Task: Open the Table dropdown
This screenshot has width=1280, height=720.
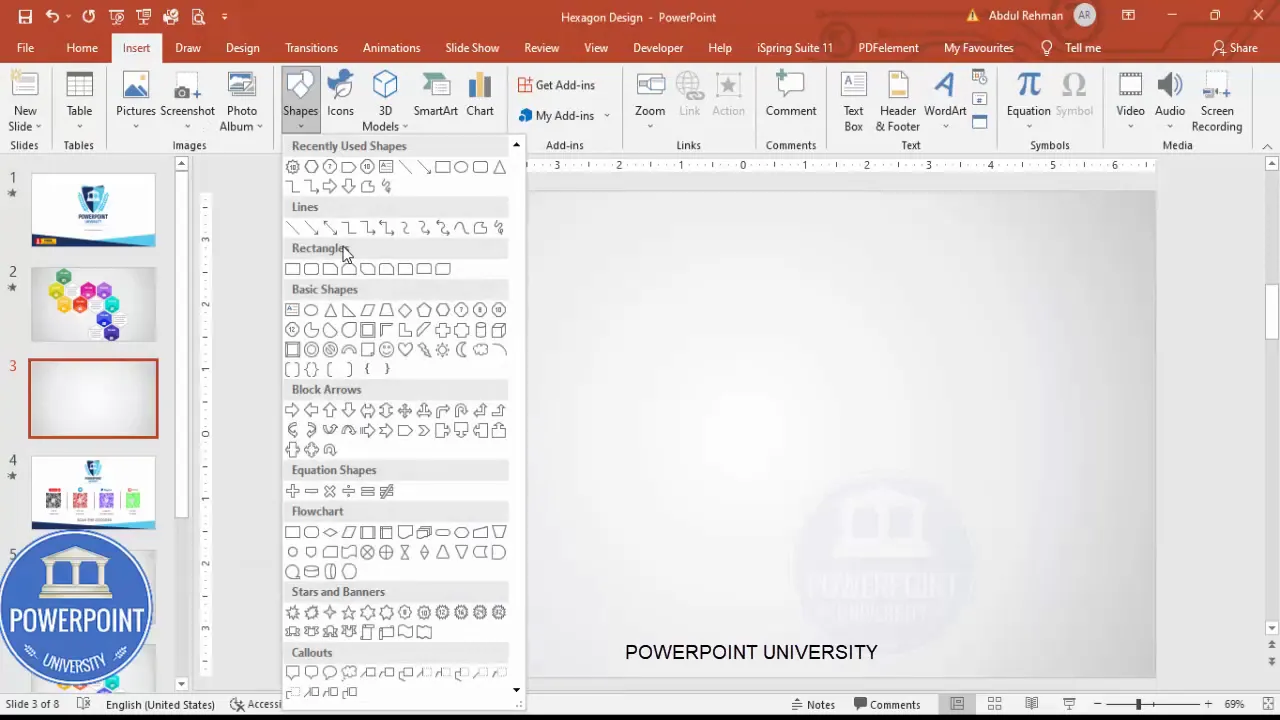Action: [79, 100]
